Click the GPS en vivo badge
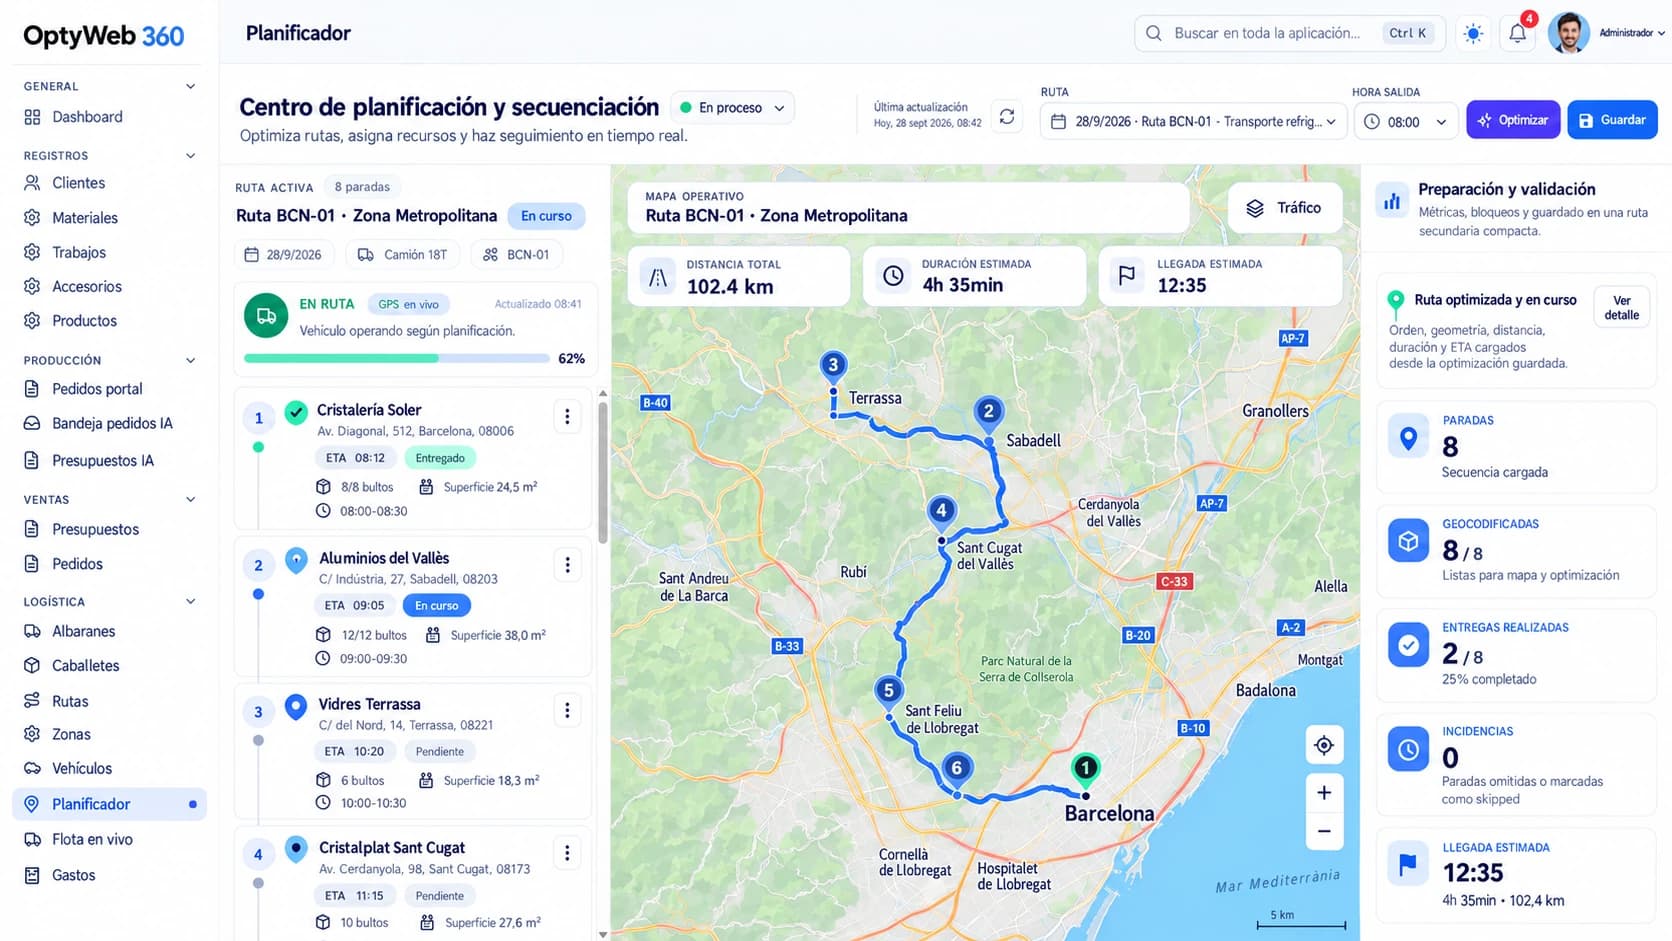The image size is (1672, 941). coord(408,304)
